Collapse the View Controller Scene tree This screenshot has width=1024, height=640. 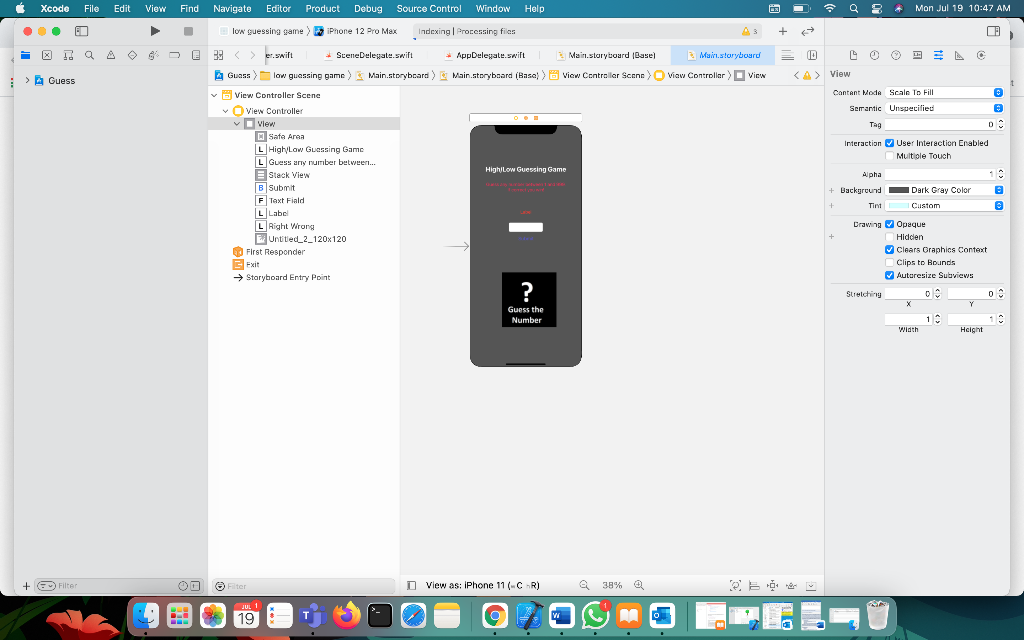point(214,95)
